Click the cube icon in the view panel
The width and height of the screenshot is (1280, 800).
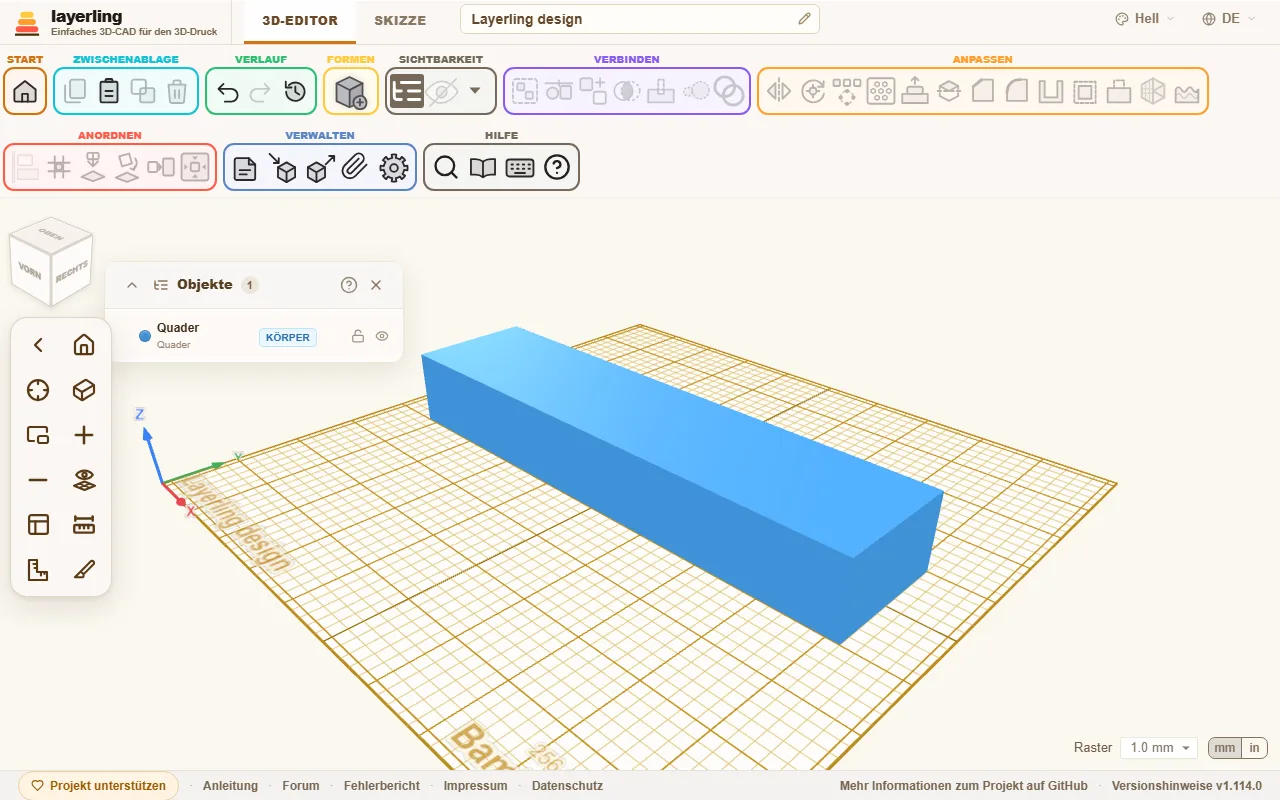(84, 390)
